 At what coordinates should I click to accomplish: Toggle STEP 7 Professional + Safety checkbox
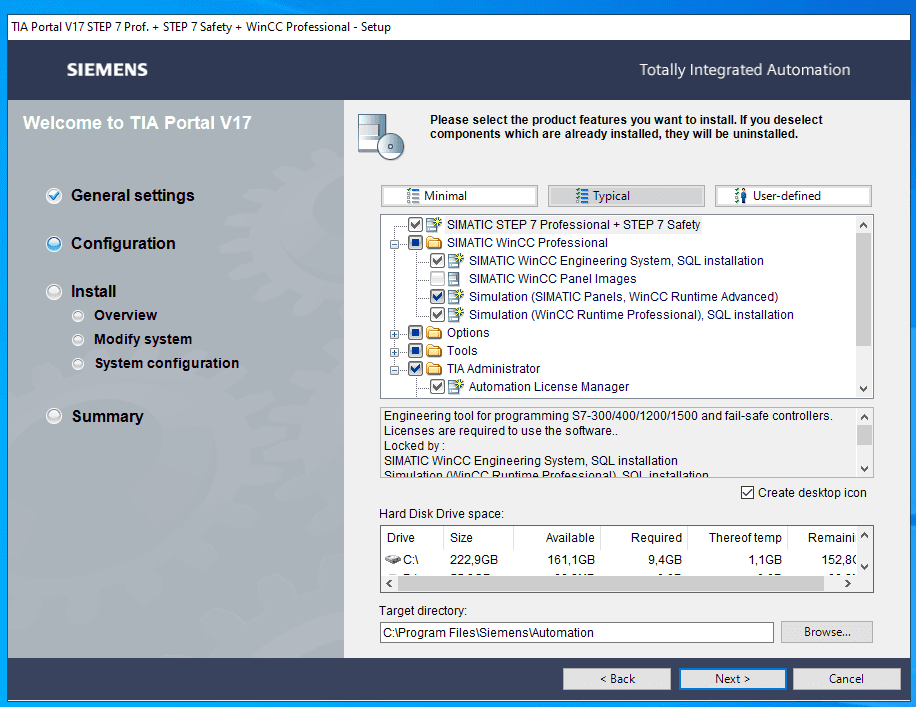415,224
